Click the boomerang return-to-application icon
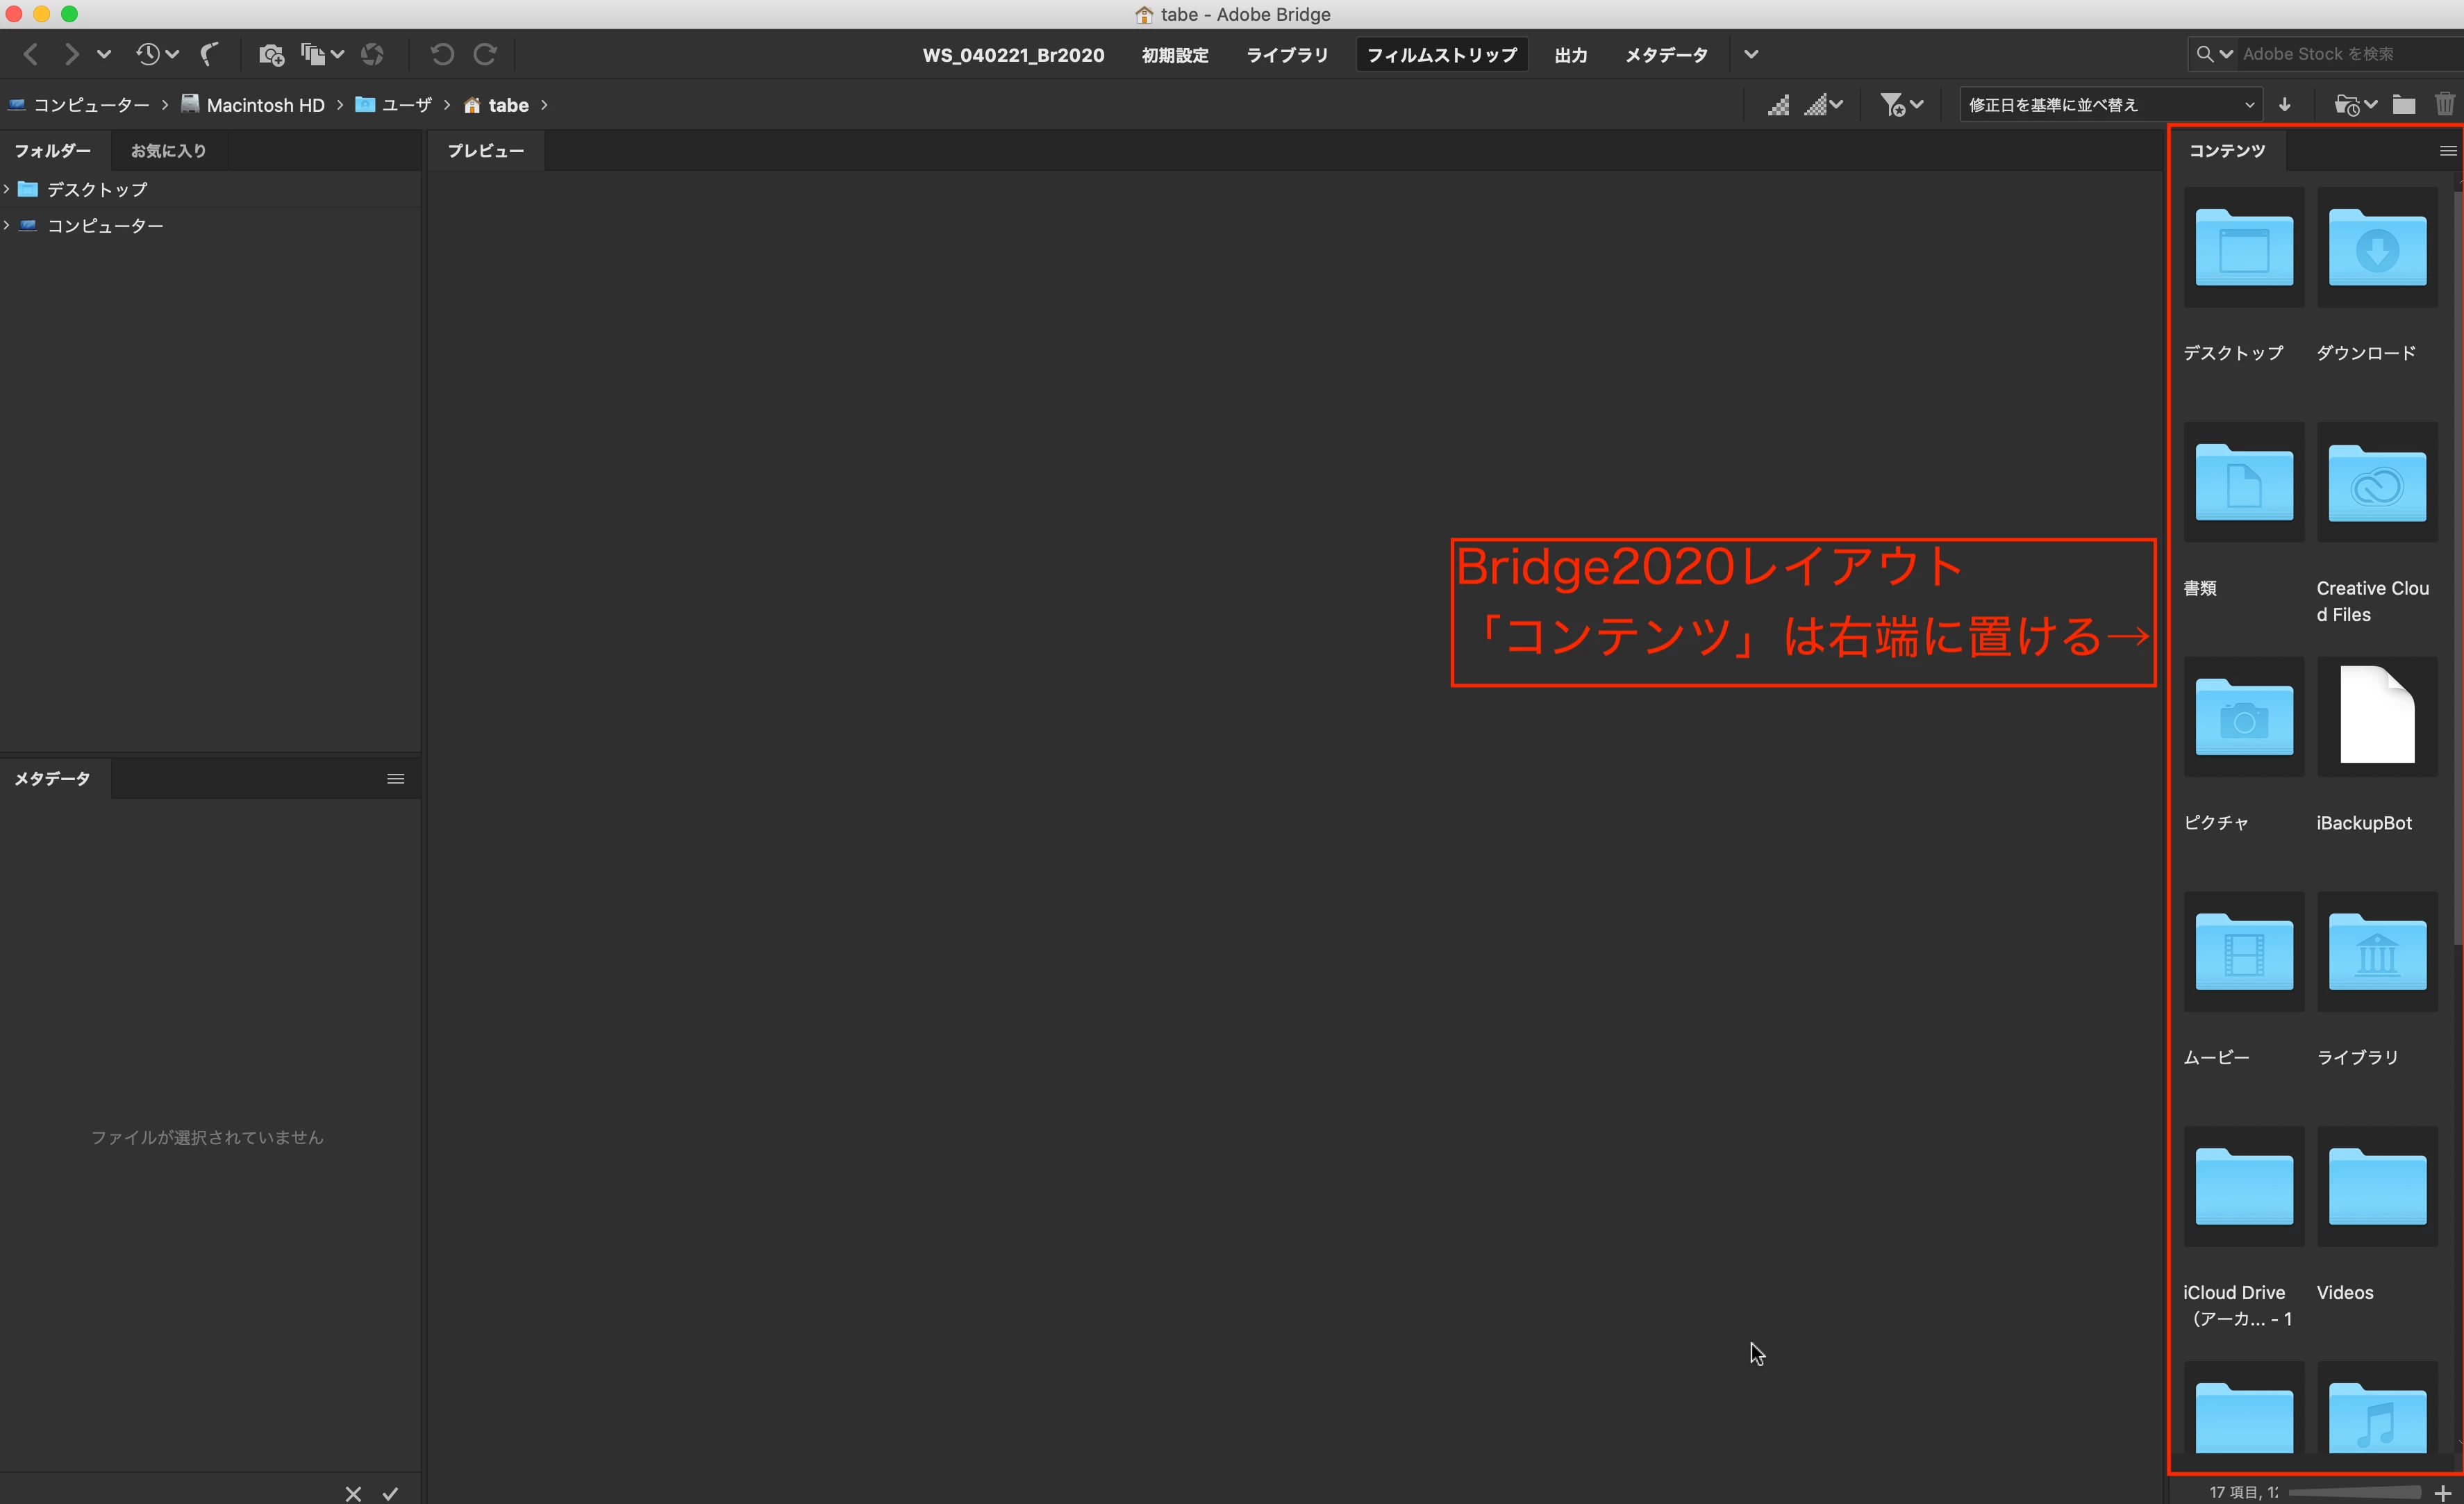The image size is (2464, 1504). click(x=209, y=54)
